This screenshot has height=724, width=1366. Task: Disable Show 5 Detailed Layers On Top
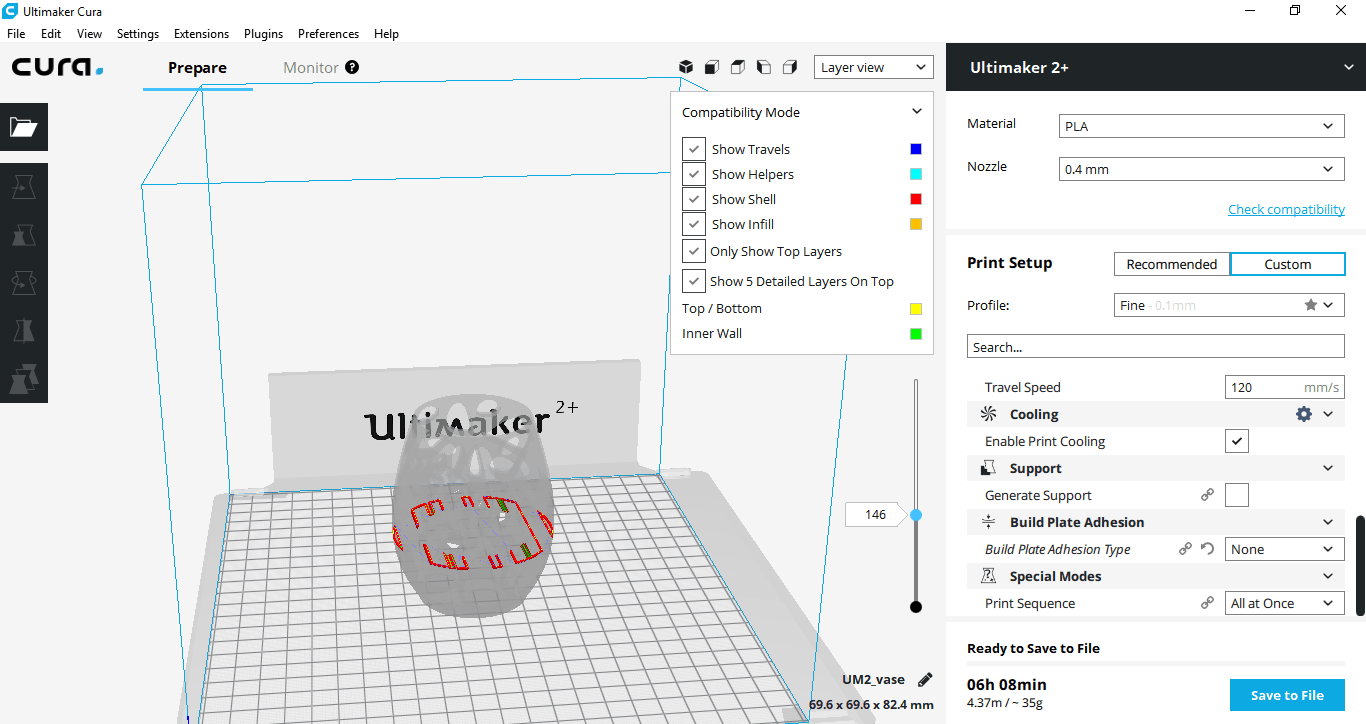click(x=694, y=281)
